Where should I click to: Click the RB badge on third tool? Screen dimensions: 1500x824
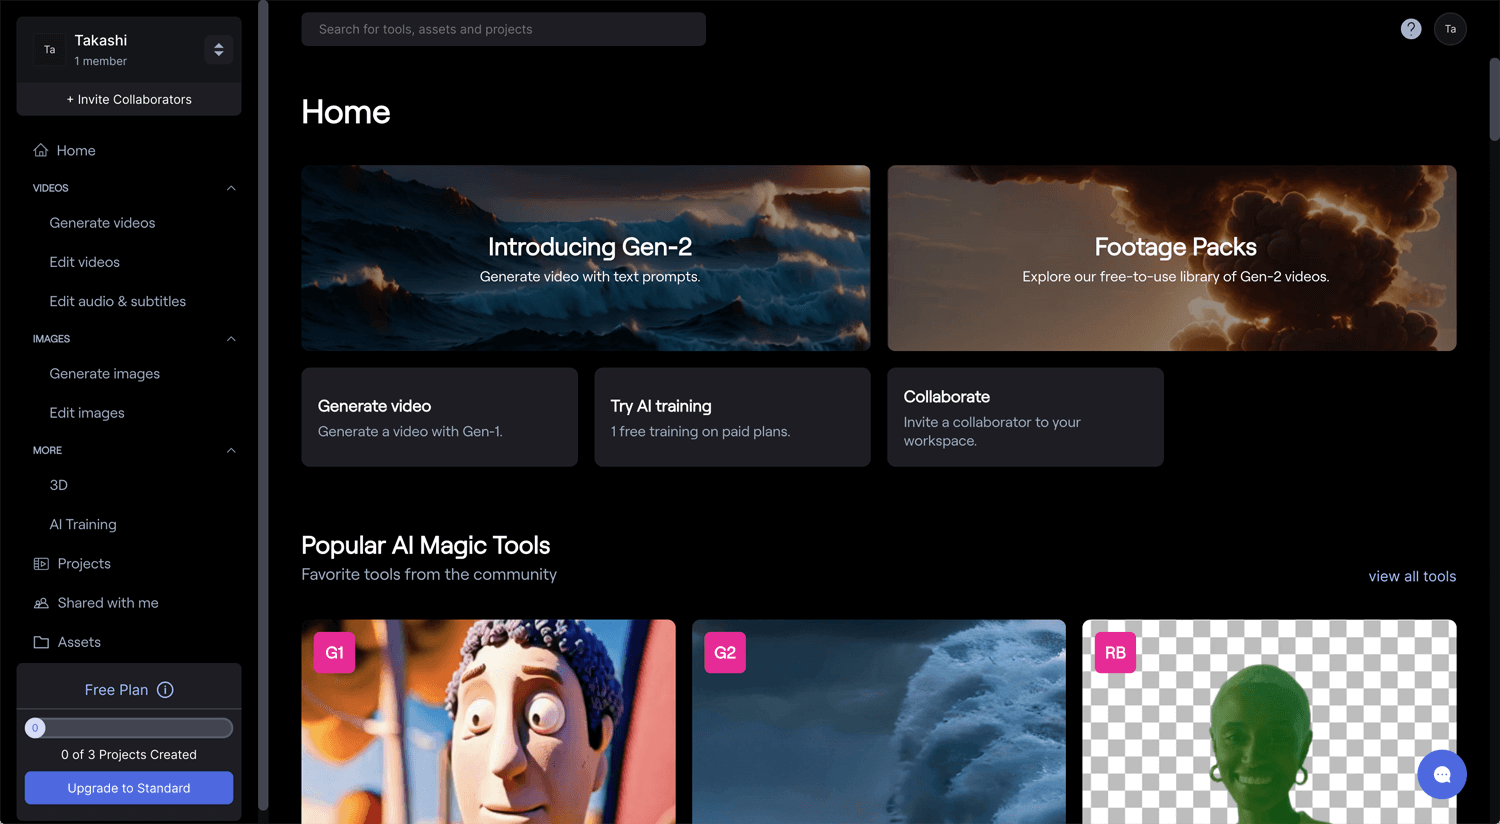pos(1115,652)
